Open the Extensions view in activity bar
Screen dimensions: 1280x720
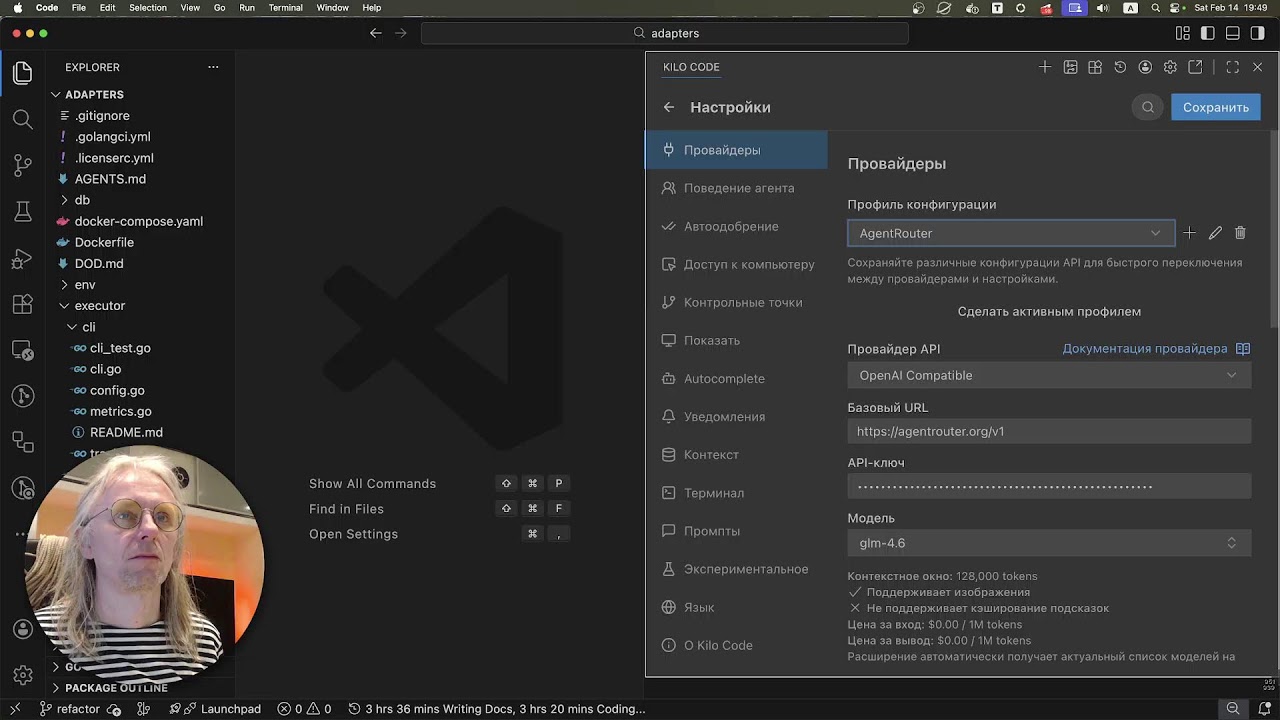[22, 305]
